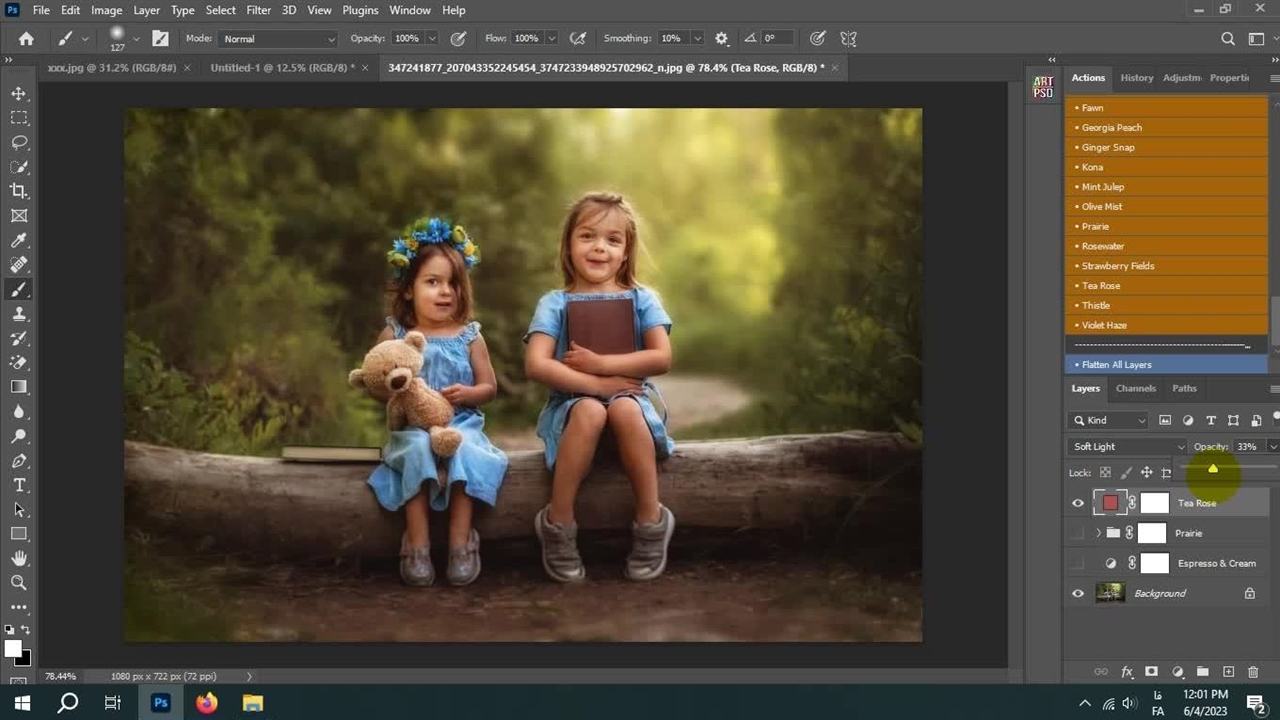The image size is (1280, 720).
Task: Select the Zoom tool in toolbar
Action: coord(19,582)
